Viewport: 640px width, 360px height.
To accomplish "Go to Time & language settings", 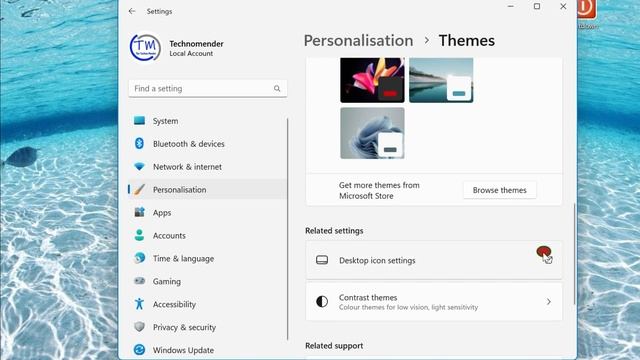I will tap(208, 258).
